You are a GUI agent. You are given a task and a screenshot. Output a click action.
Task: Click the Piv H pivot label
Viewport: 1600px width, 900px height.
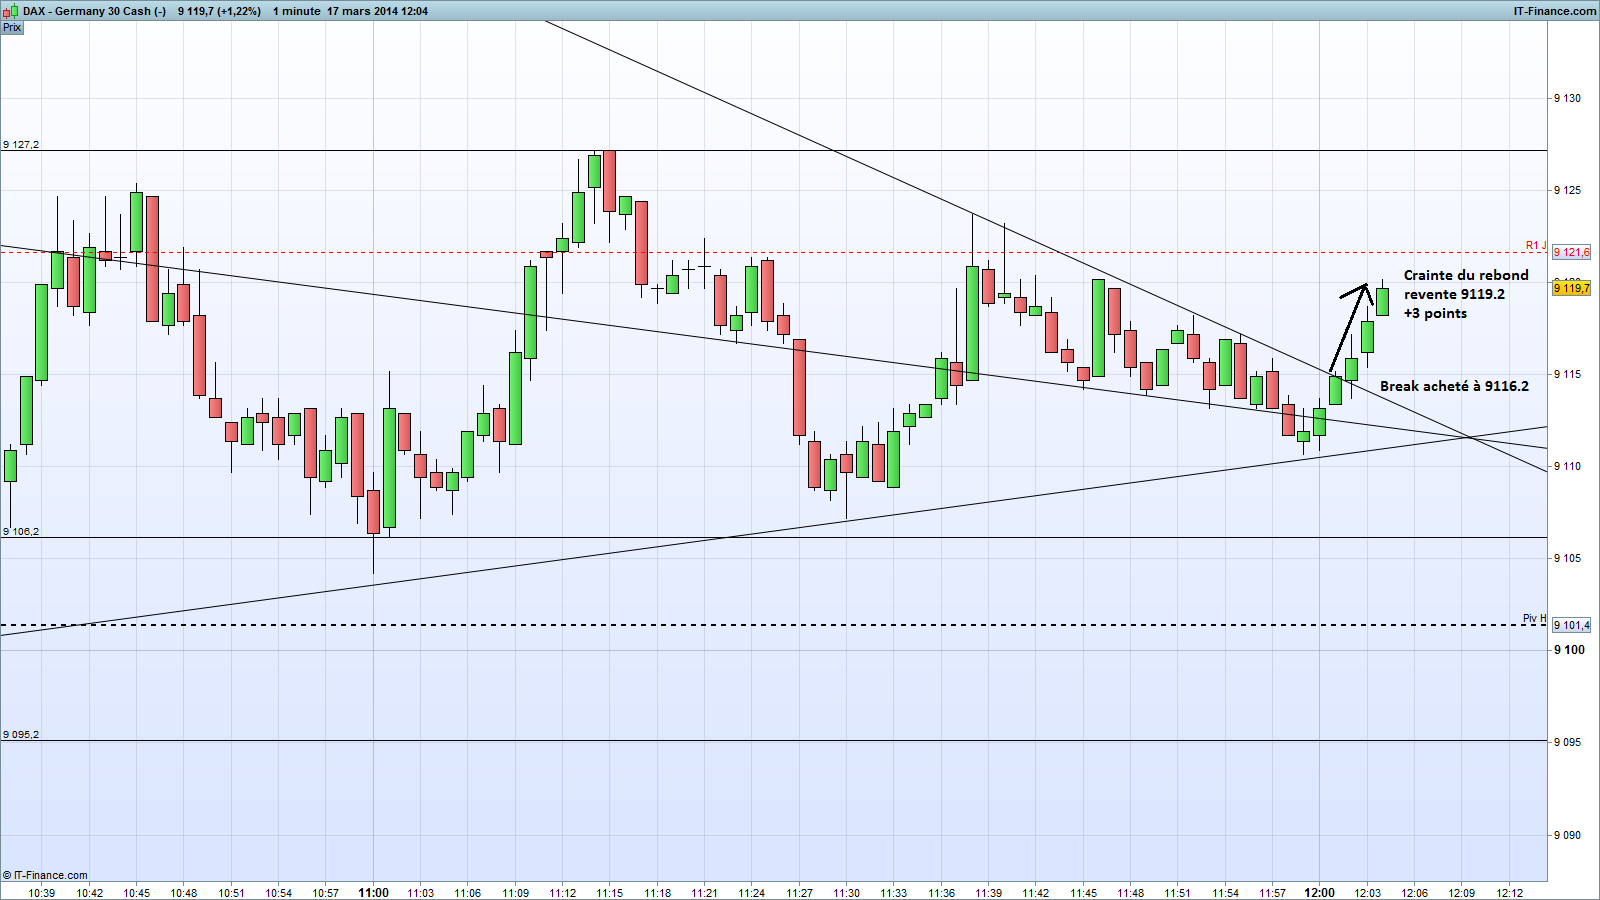[x=1535, y=618]
